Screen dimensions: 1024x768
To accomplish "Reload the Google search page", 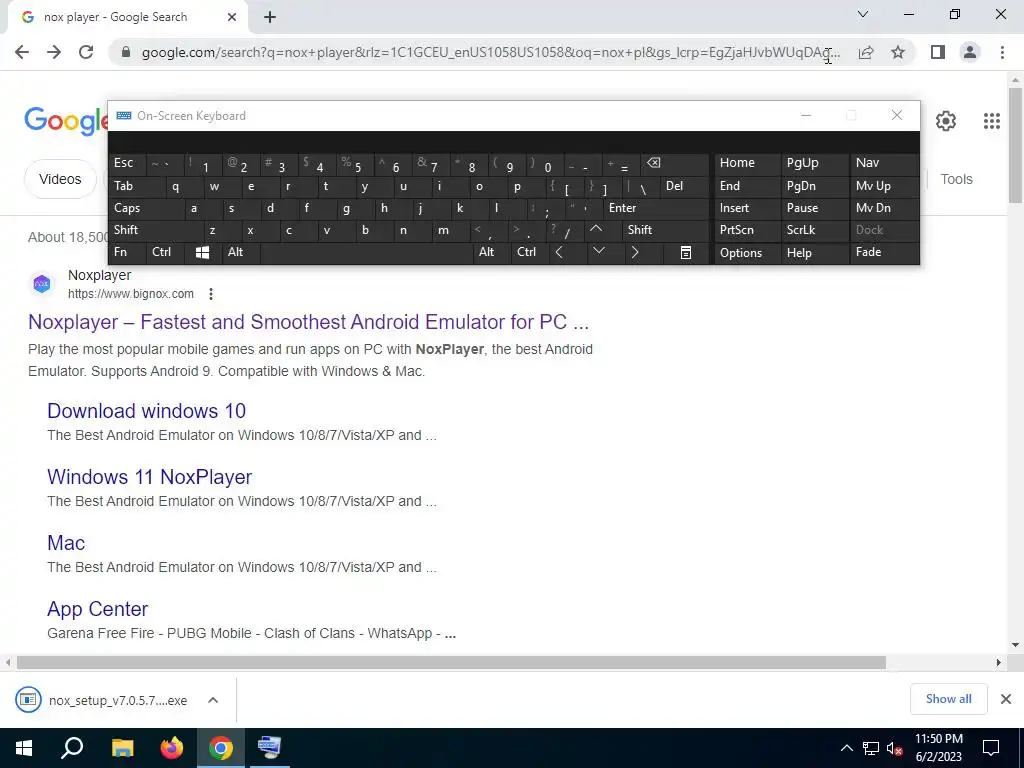I will click(x=86, y=52).
